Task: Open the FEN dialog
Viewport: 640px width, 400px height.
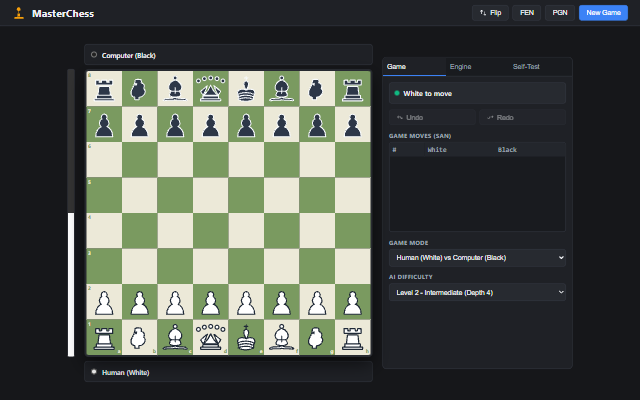Action: [x=527, y=13]
